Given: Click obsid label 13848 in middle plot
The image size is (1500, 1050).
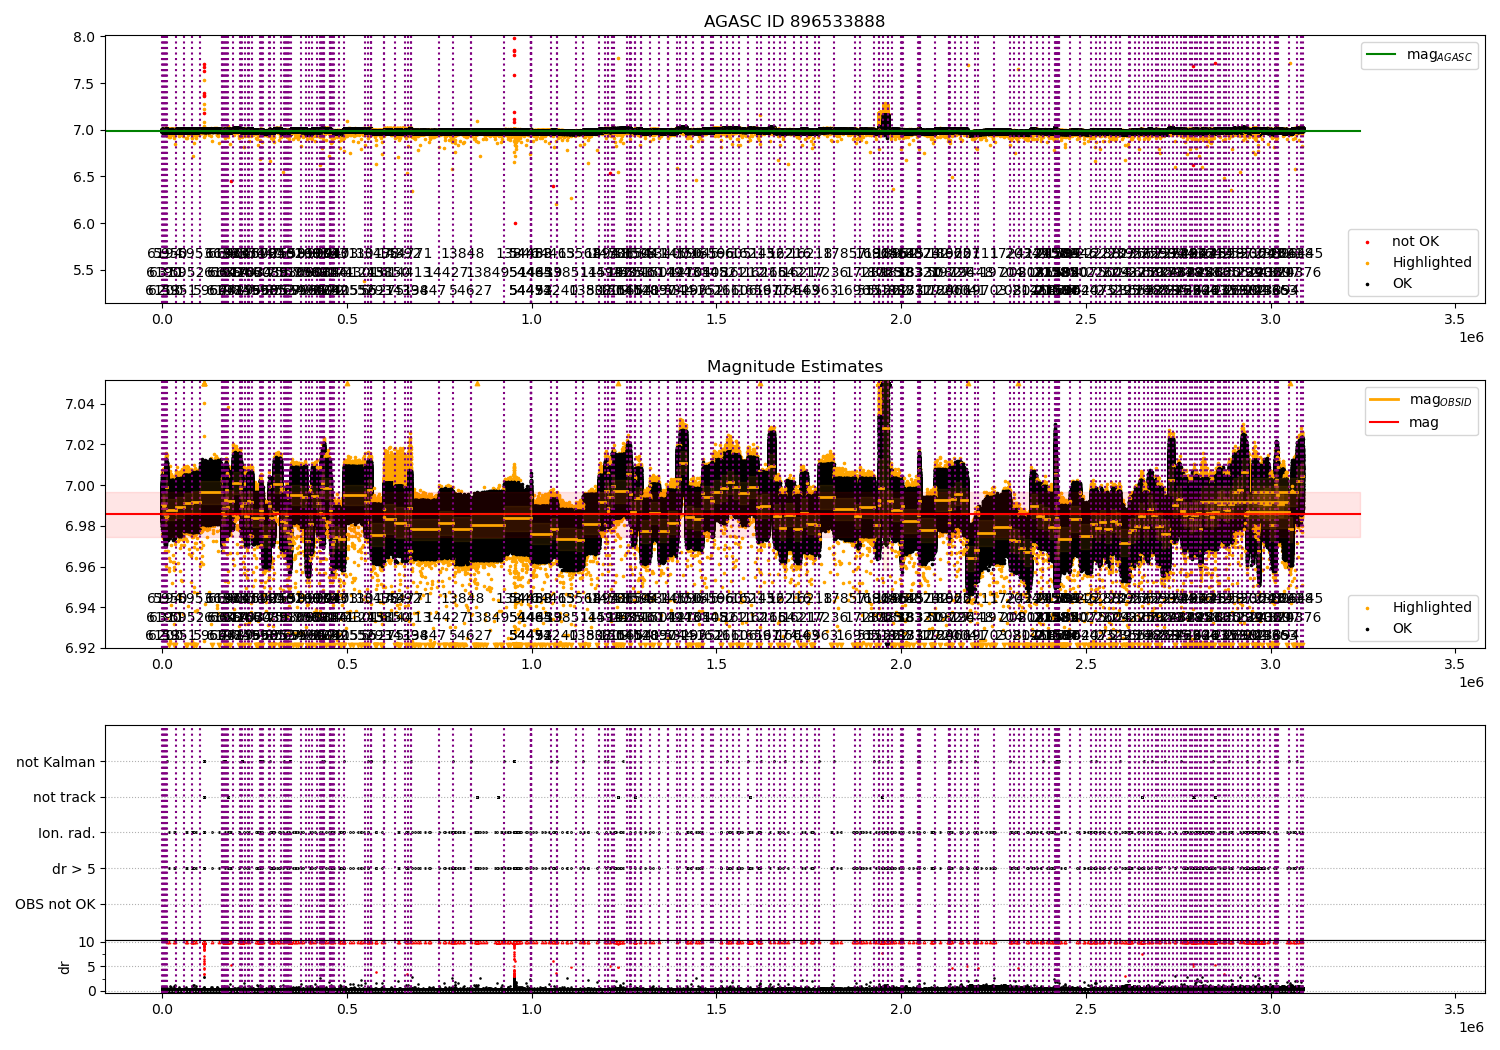Looking at the screenshot, I should point(463,598).
